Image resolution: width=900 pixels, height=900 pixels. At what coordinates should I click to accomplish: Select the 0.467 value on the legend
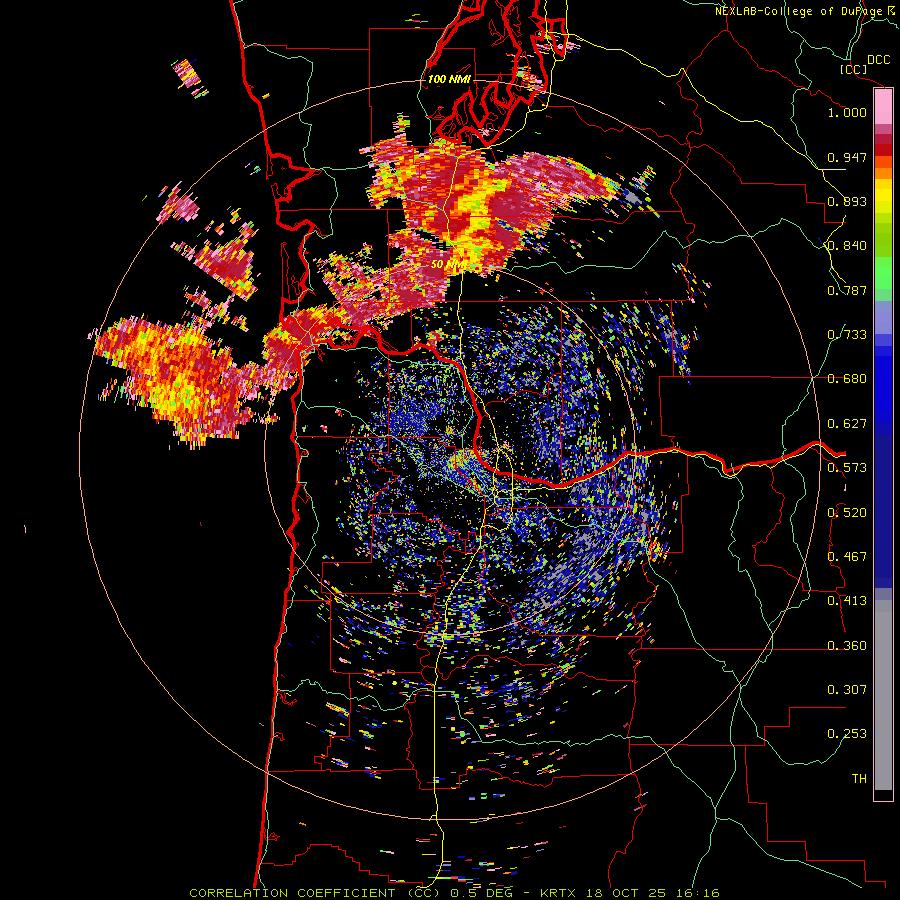(847, 557)
